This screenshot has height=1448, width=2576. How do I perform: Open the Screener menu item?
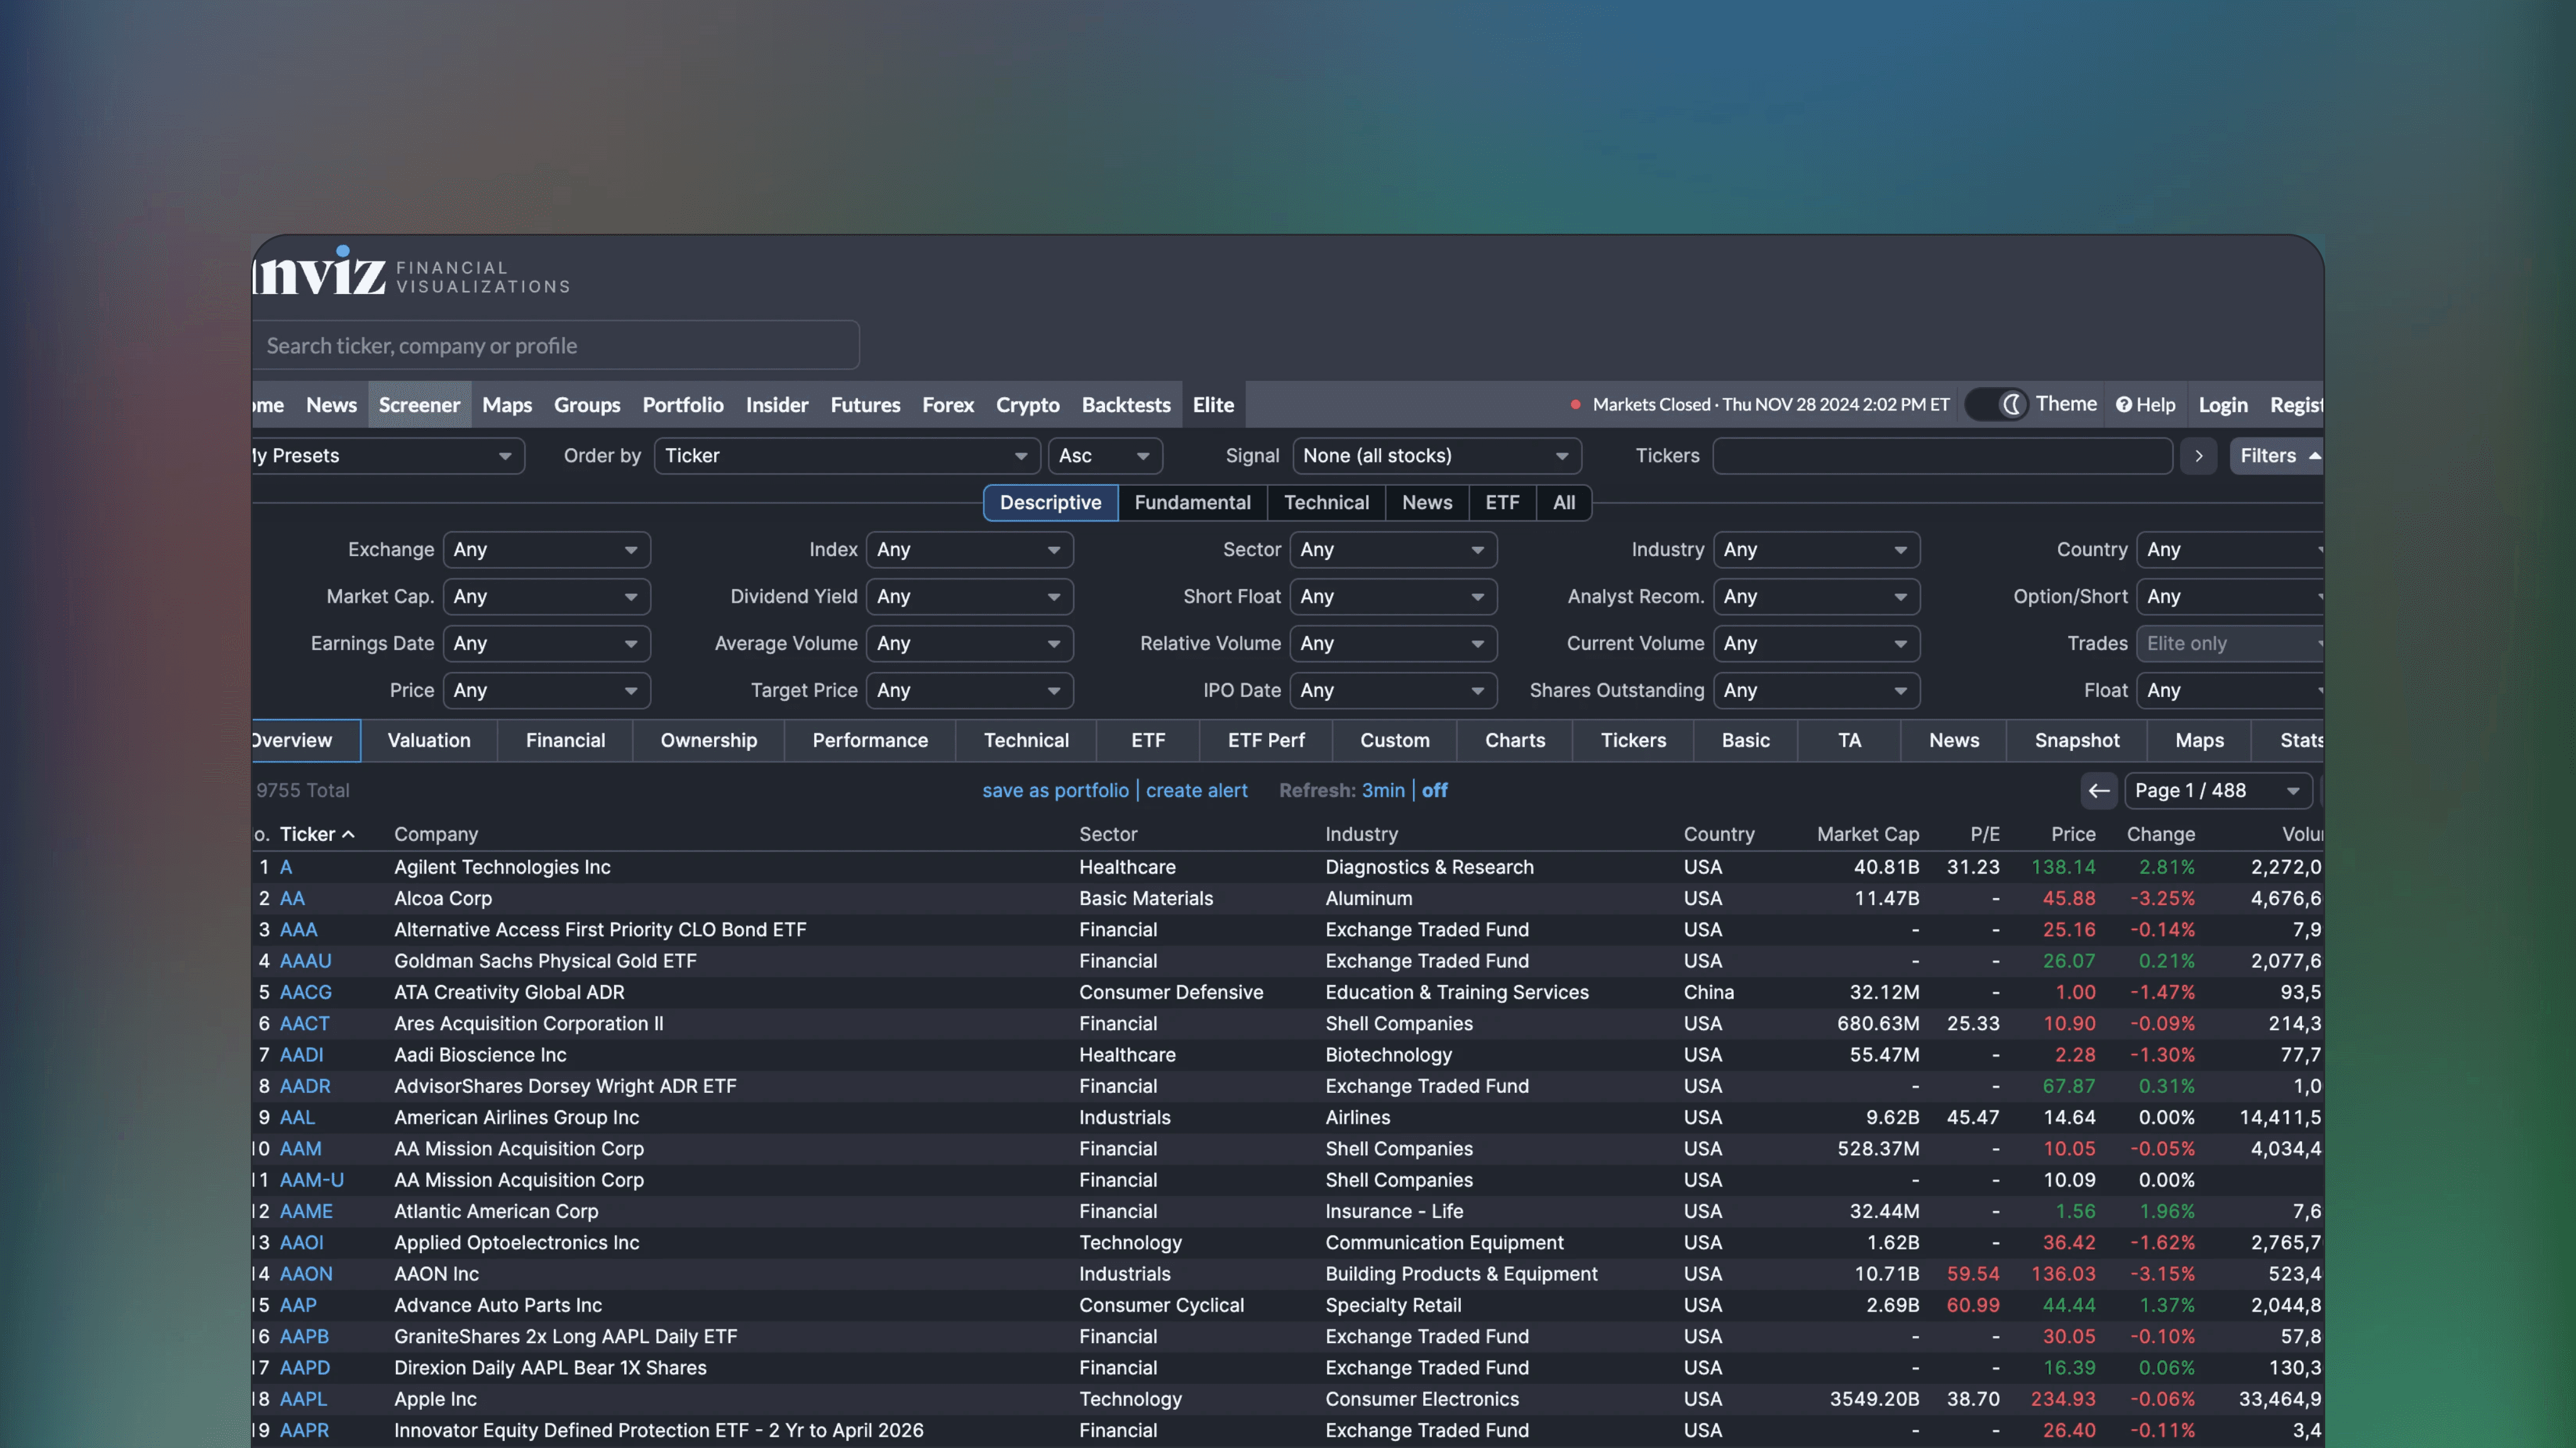point(419,405)
